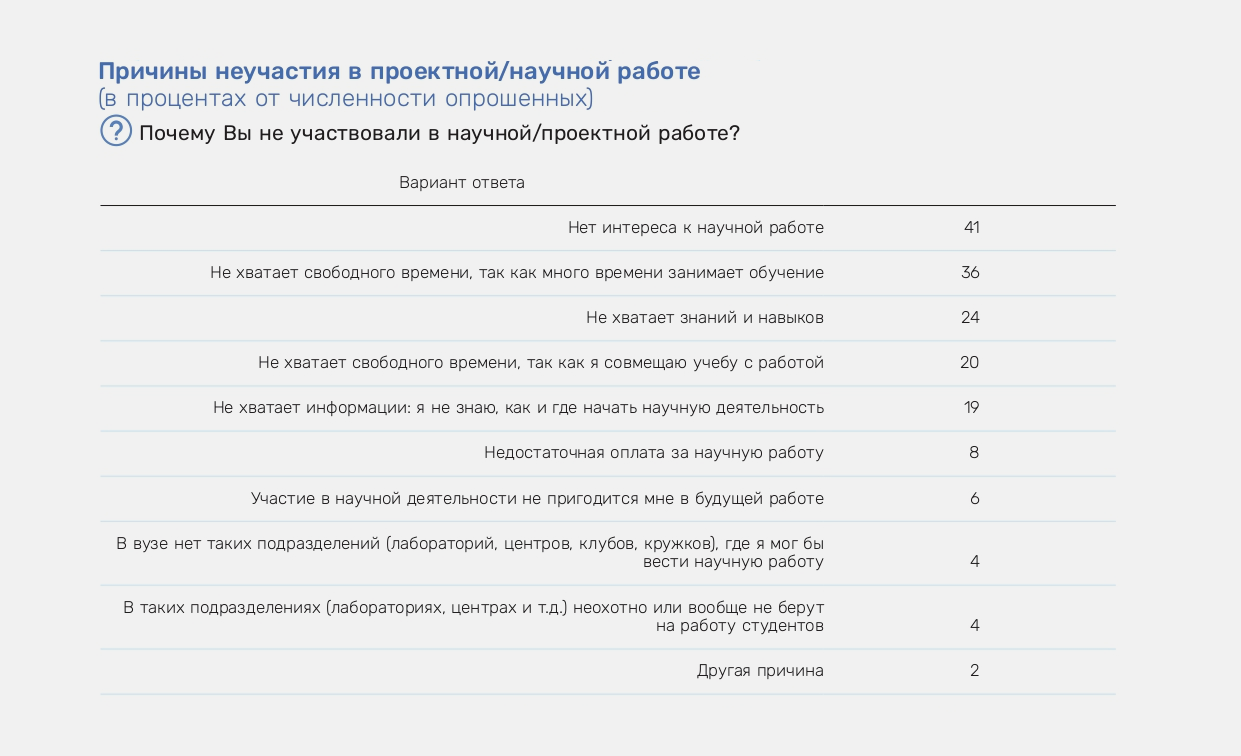1241x756 pixels.
Task: Click the value 41 in the table
Action: point(971,228)
